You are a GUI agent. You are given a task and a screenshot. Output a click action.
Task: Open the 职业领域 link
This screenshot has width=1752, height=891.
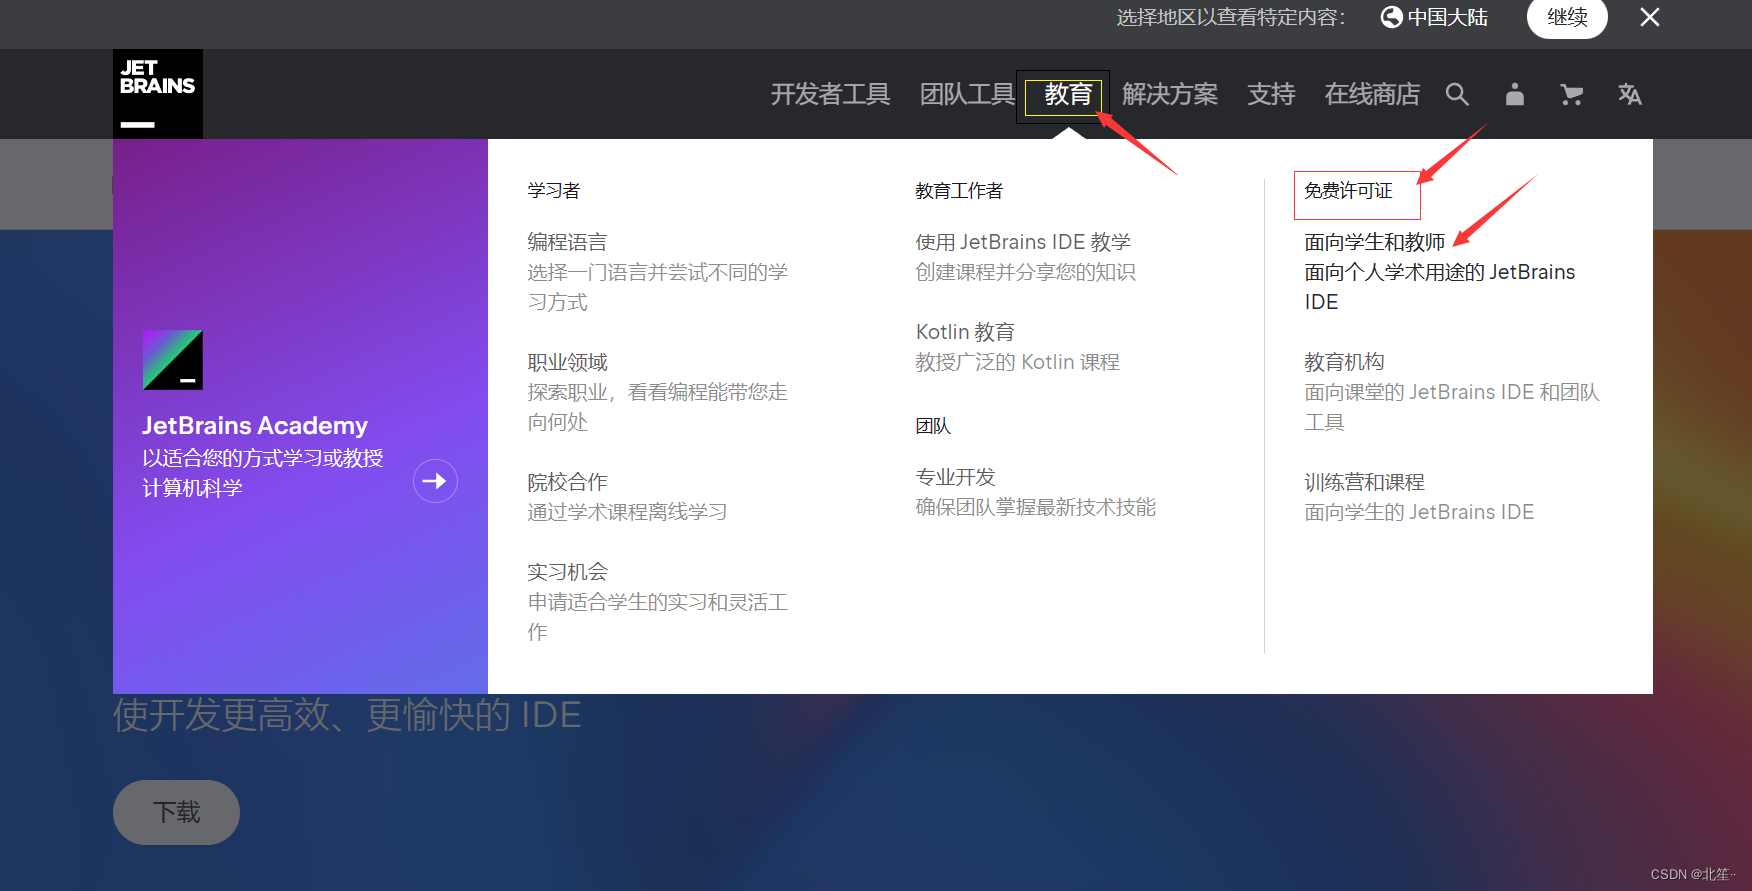click(567, 362)
